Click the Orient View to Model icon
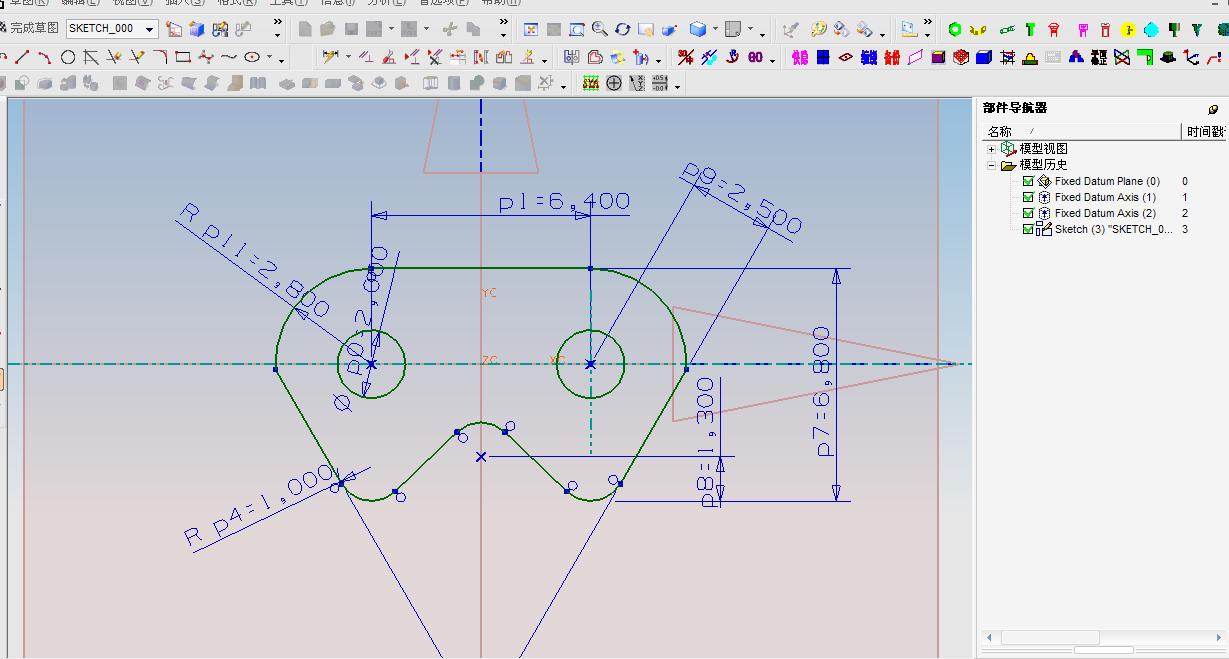 [x=197, y=29]
